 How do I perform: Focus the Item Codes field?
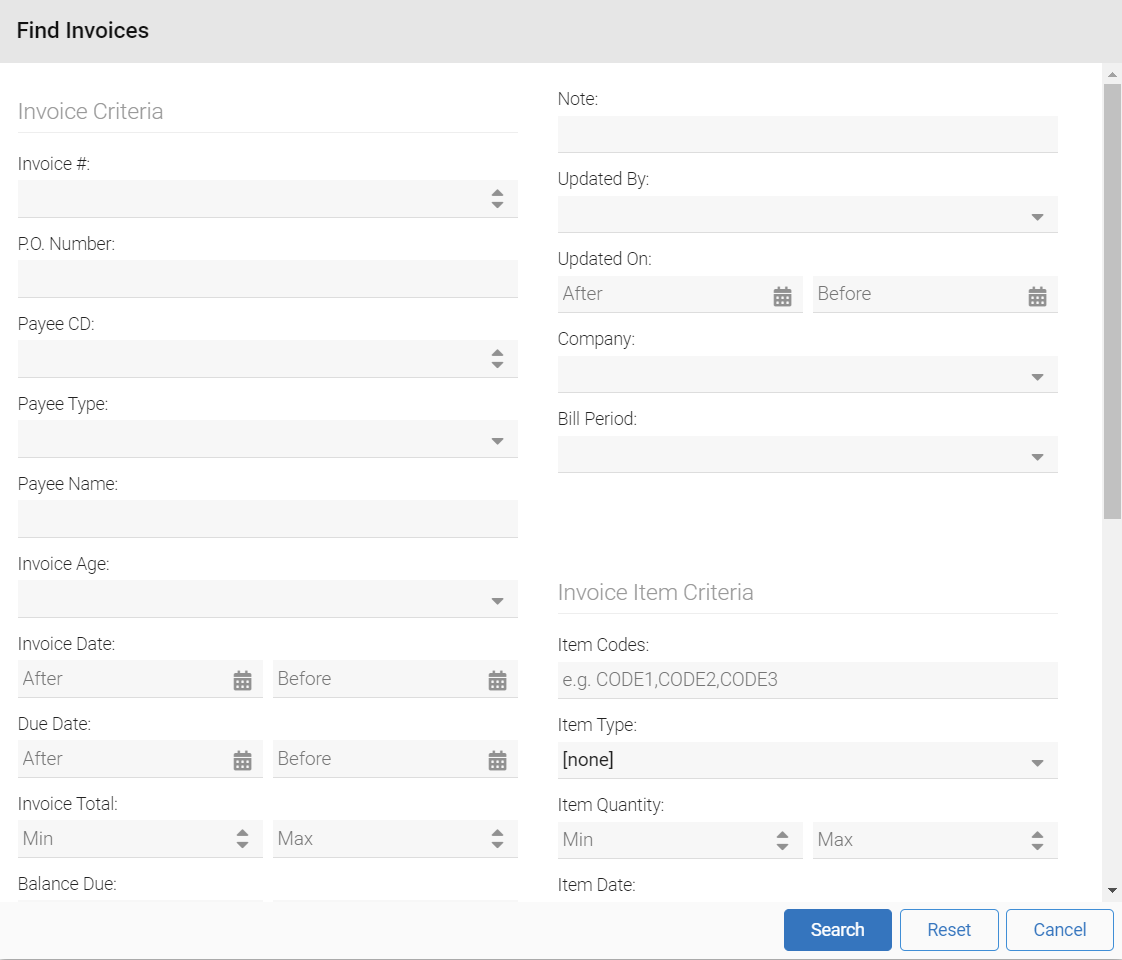[x=807, y=680]
